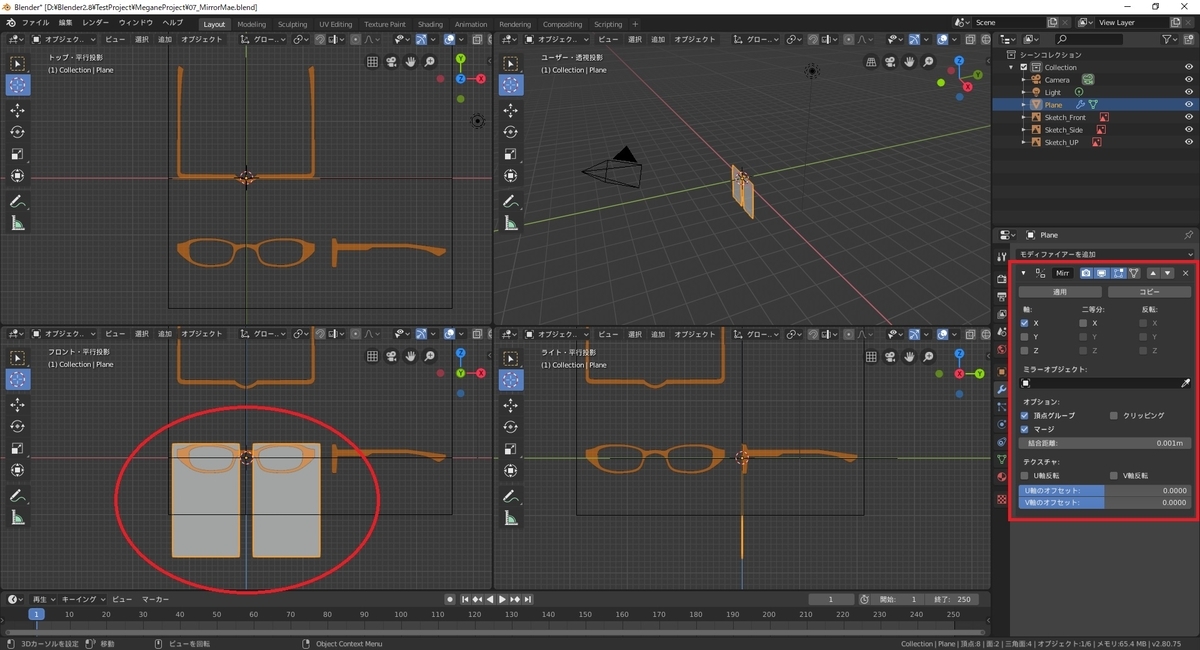Click zoom magnifier icon in top-view viewport
Viewport: 1200px width, 650px height.
pos(429,61)
